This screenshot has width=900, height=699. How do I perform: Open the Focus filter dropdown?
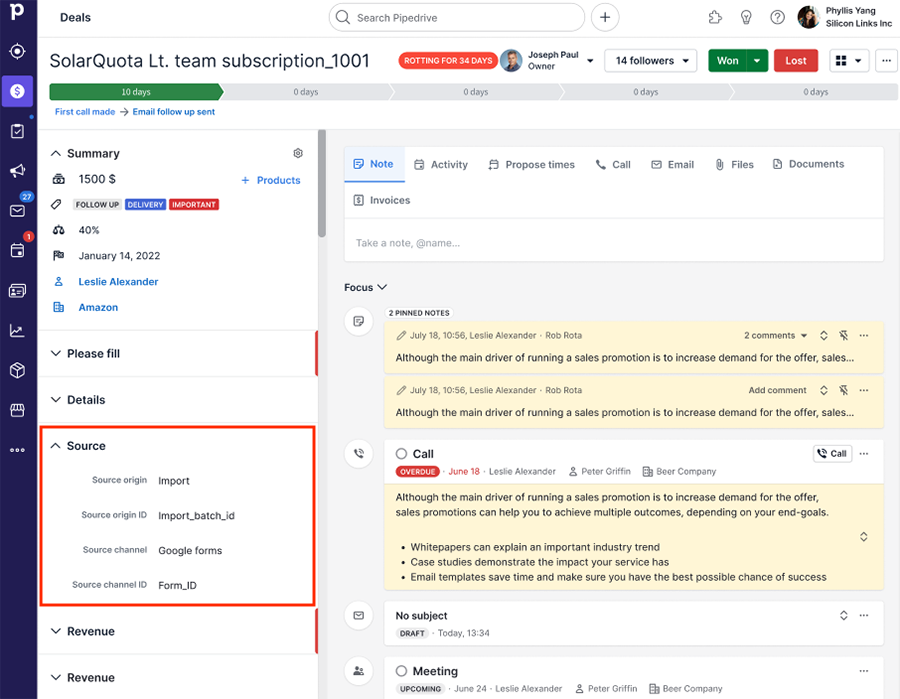pyautogui.click(x=365, y=287)
